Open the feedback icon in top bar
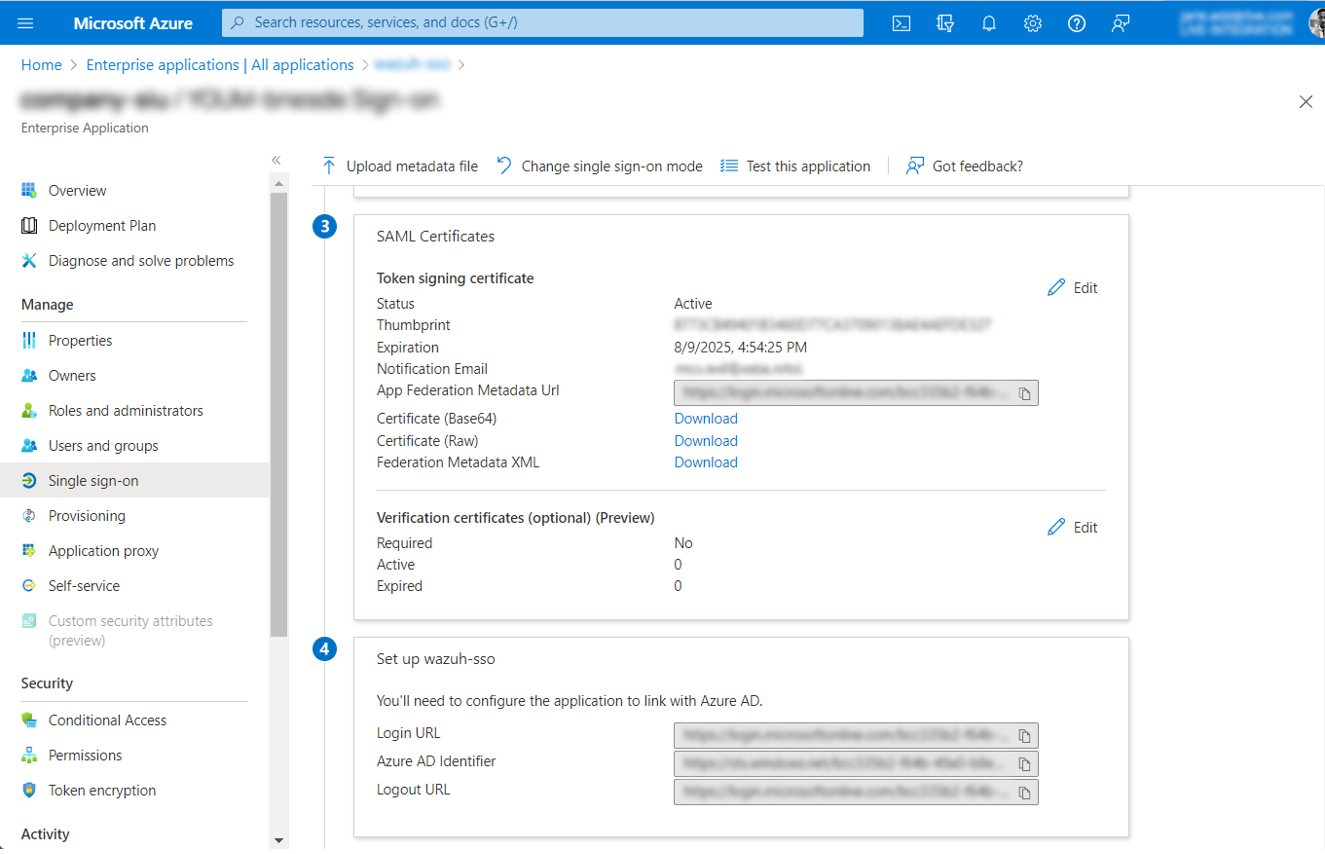The width and height of the screenshot is (1325, 854). 1120,23
